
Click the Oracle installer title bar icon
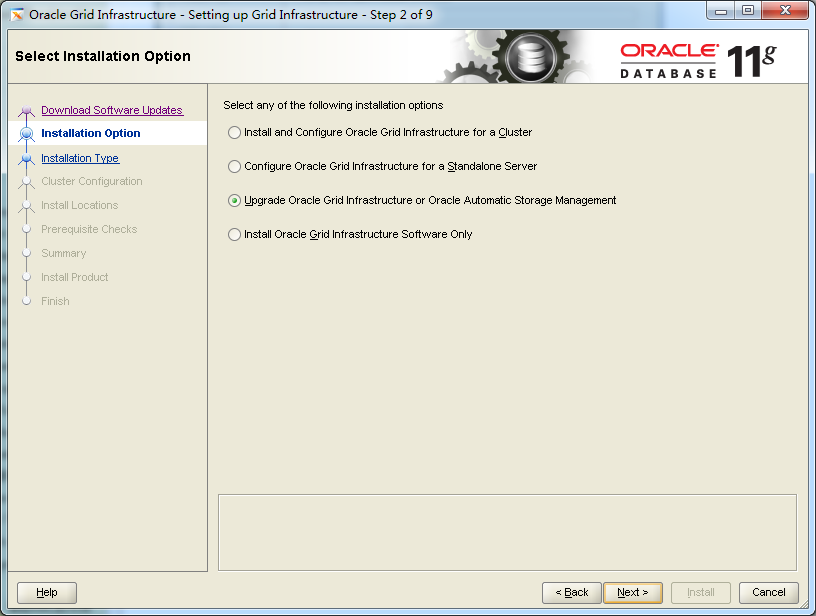17,15
